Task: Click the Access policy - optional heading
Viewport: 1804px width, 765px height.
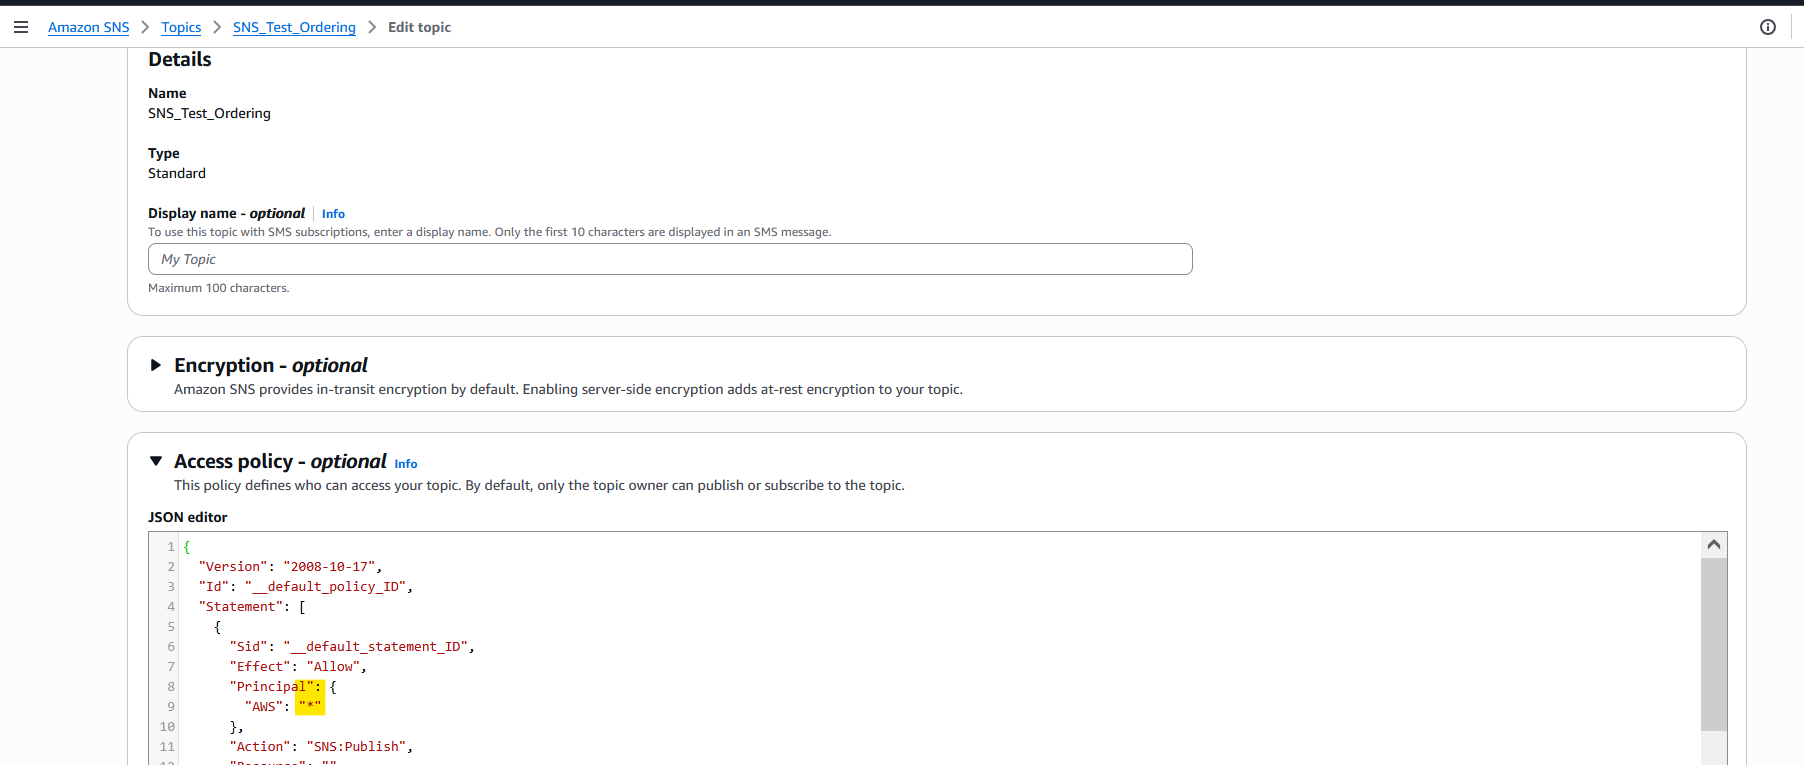Action: coord(280,461)
